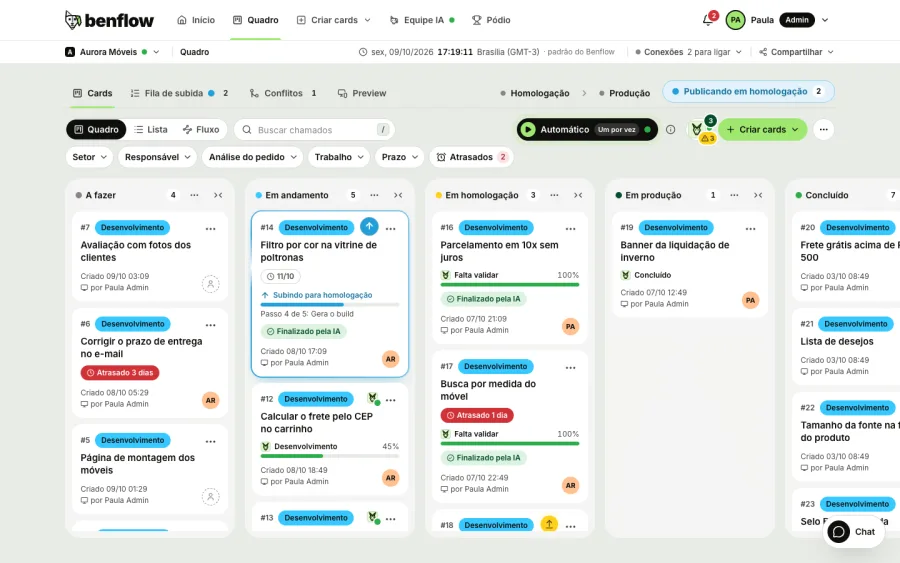Viewport: 900px width, 563px height.
Task: Assign a person on card #5
Action: tap(211, 496)
